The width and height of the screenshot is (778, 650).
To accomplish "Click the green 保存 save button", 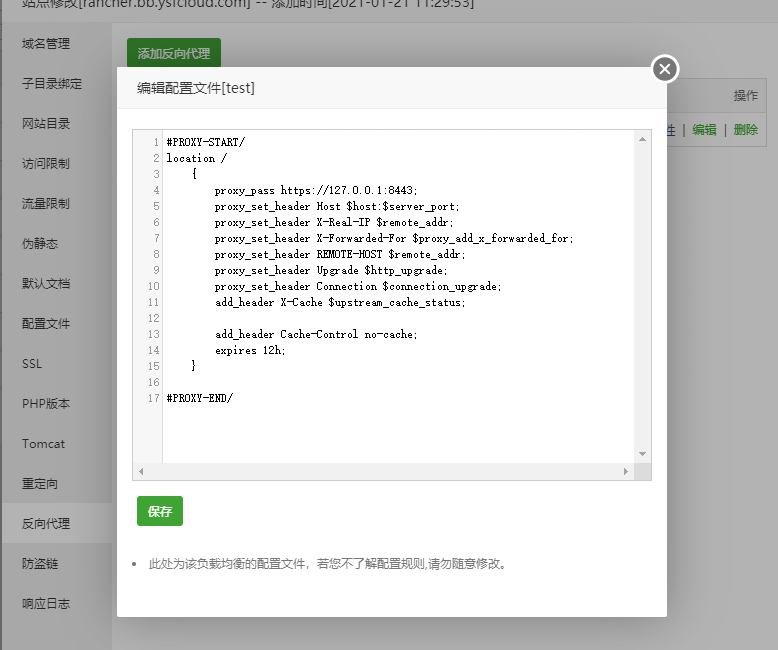I will [x=160, y=511].
